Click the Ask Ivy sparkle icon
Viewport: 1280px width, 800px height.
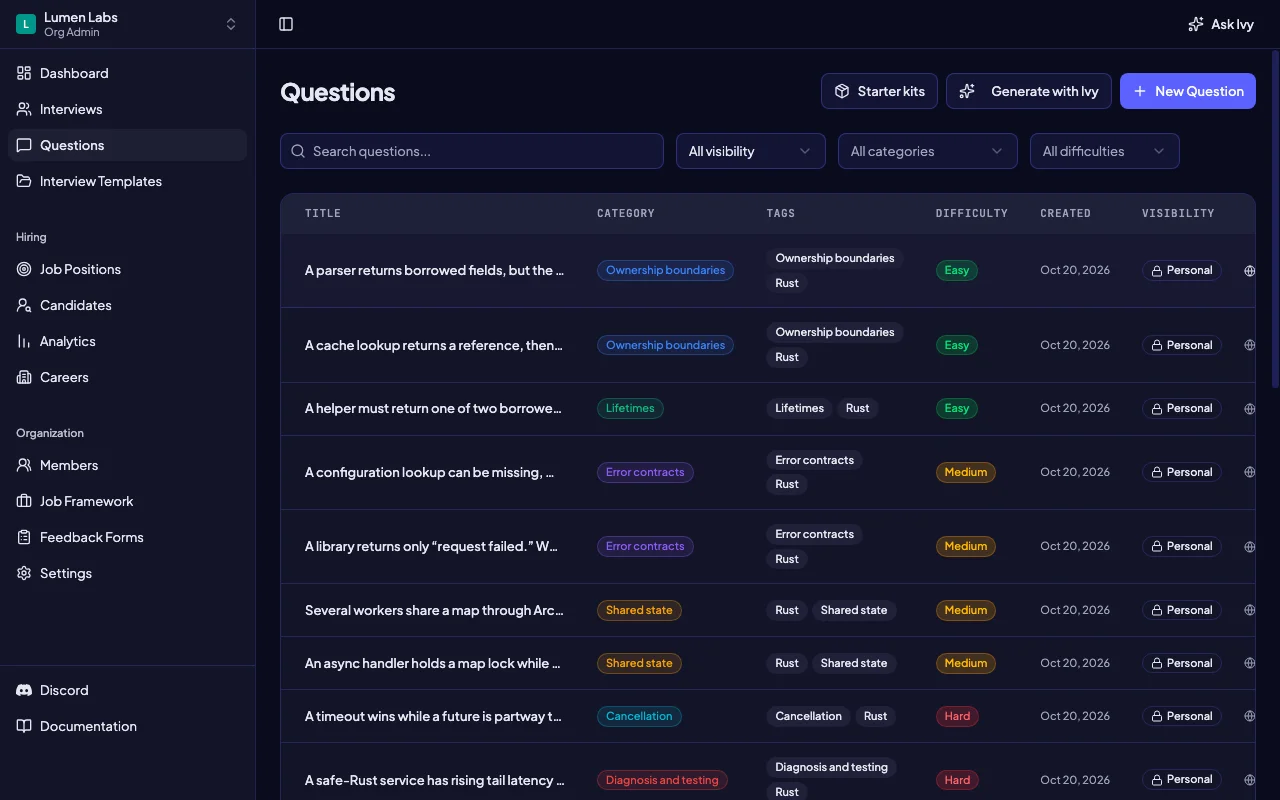pos(1195,24)
